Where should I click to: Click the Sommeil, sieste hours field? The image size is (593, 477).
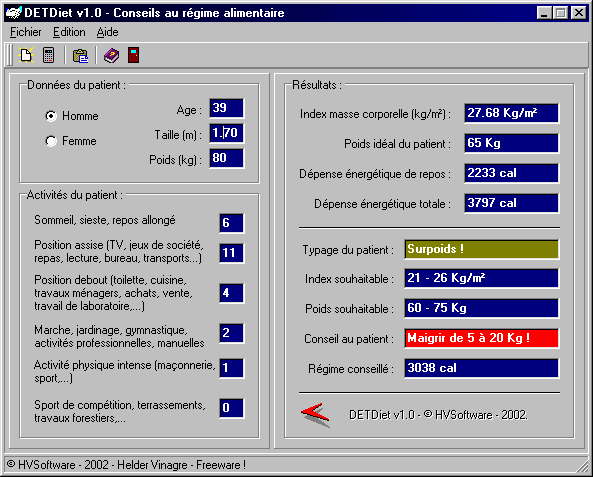(231, 223)
